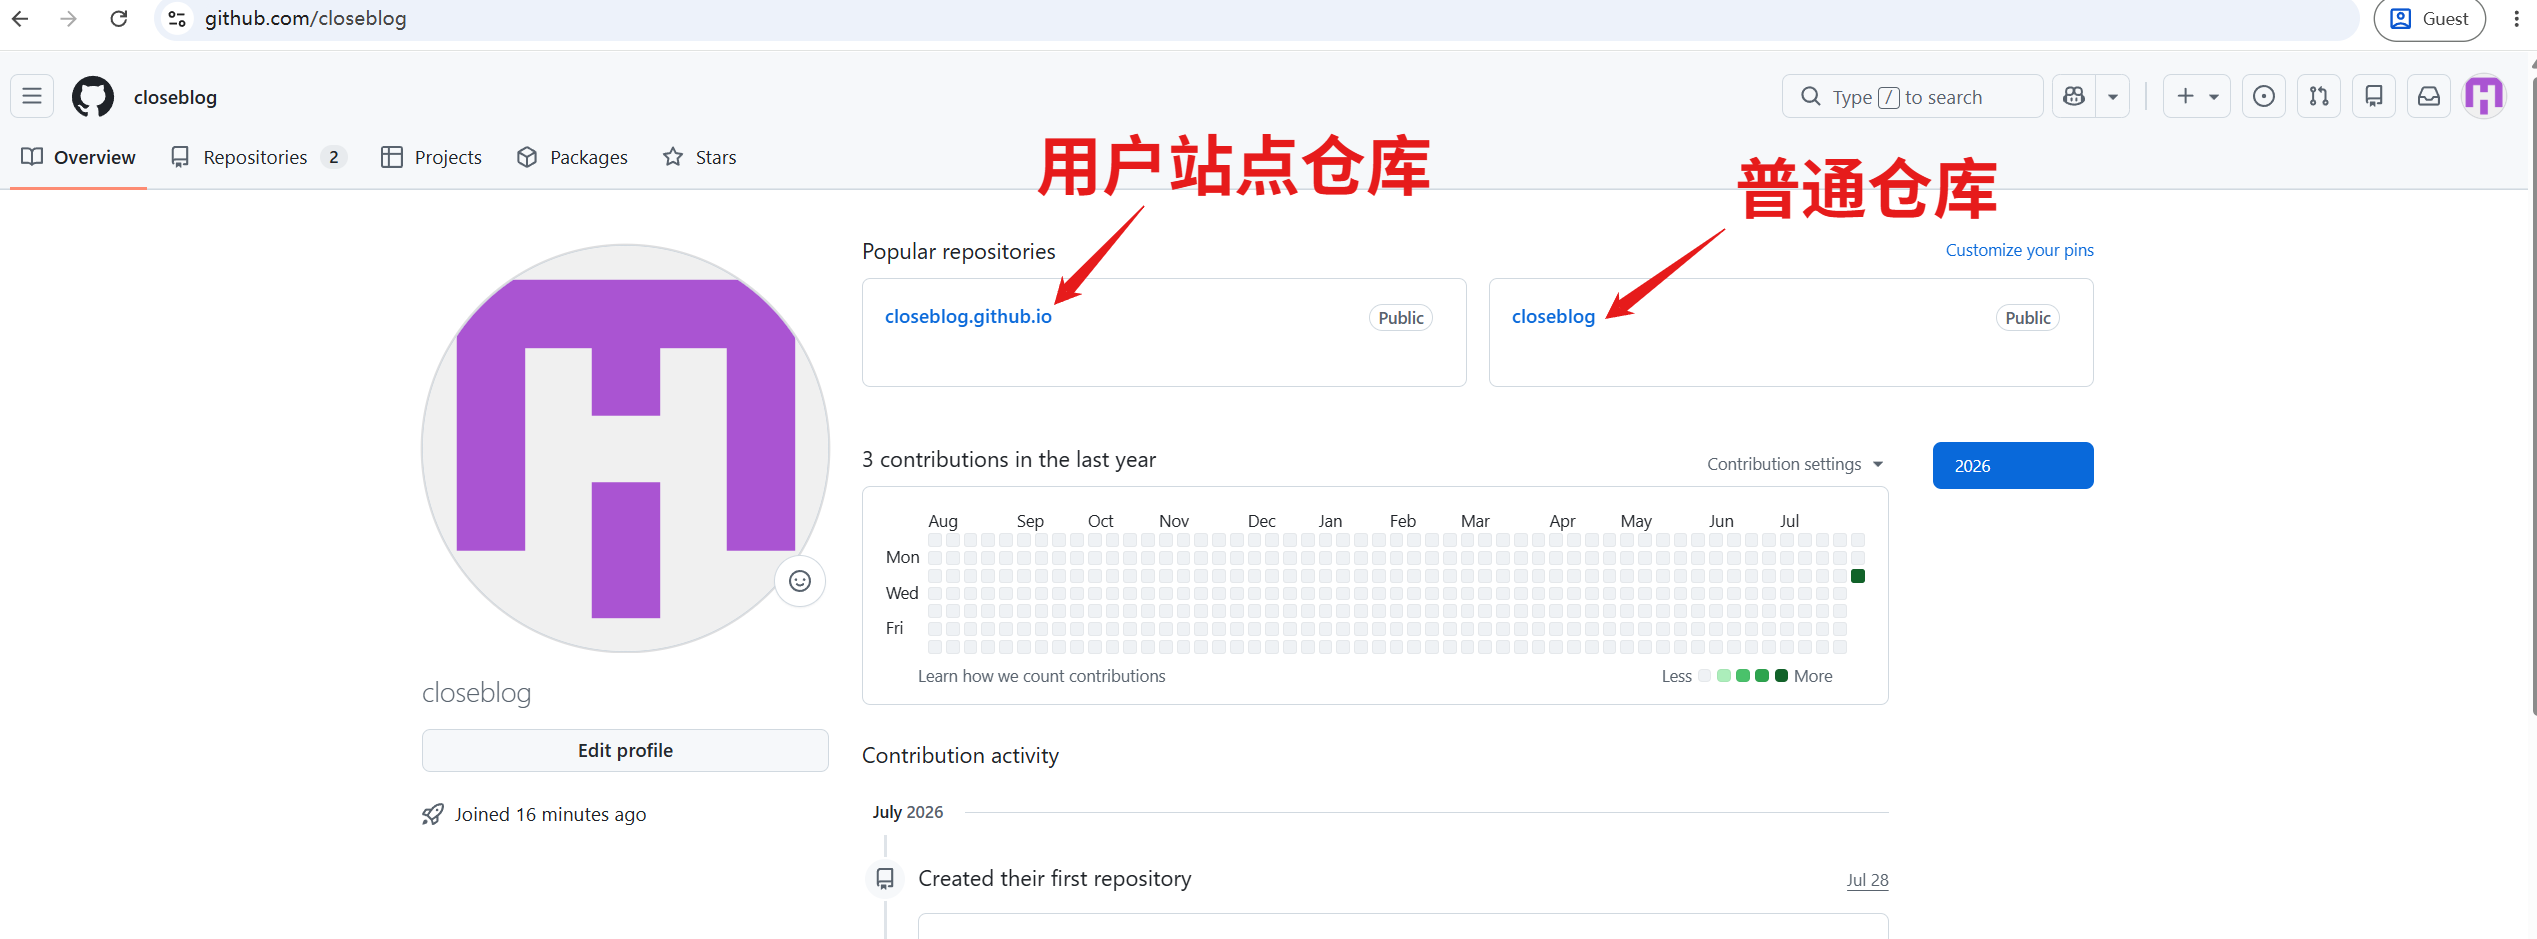The image size is (2537, 939).
Task: Open the Pull requests icon in header
Action: 2319,97
